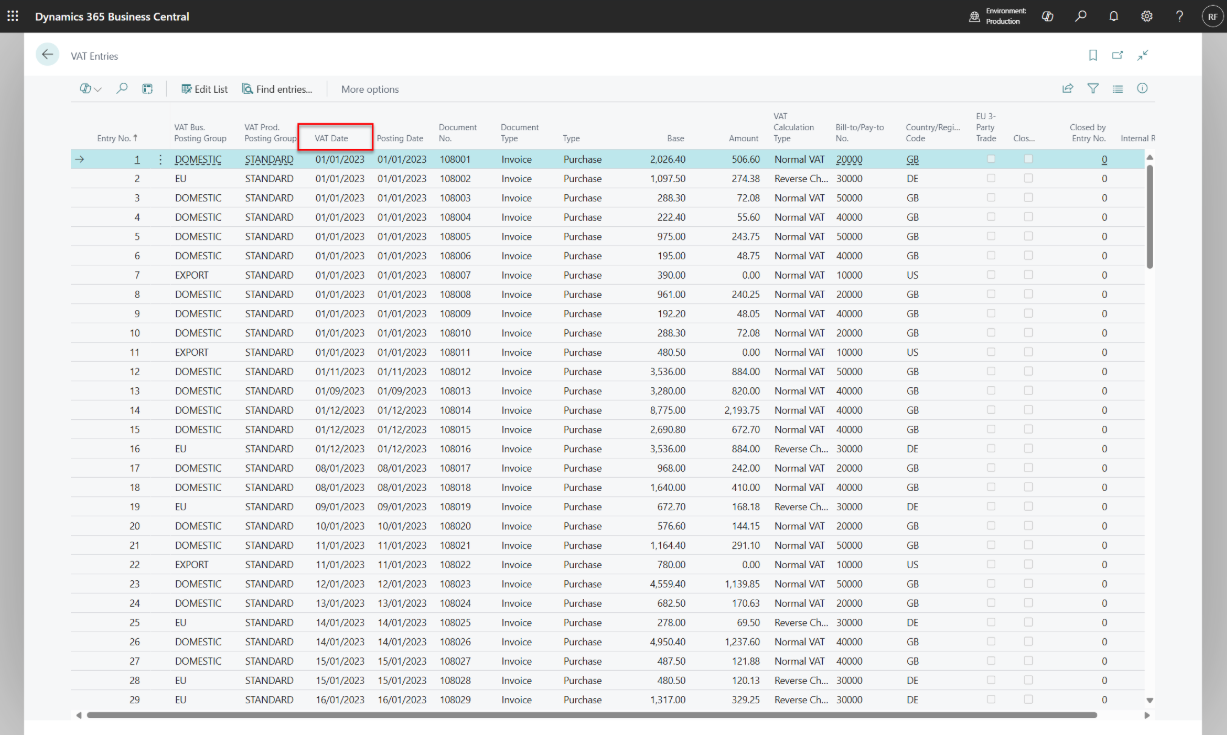Screen dimensions: 1227x735
Task: Open the Share icon in the action bar
Action: [1068, 89]
